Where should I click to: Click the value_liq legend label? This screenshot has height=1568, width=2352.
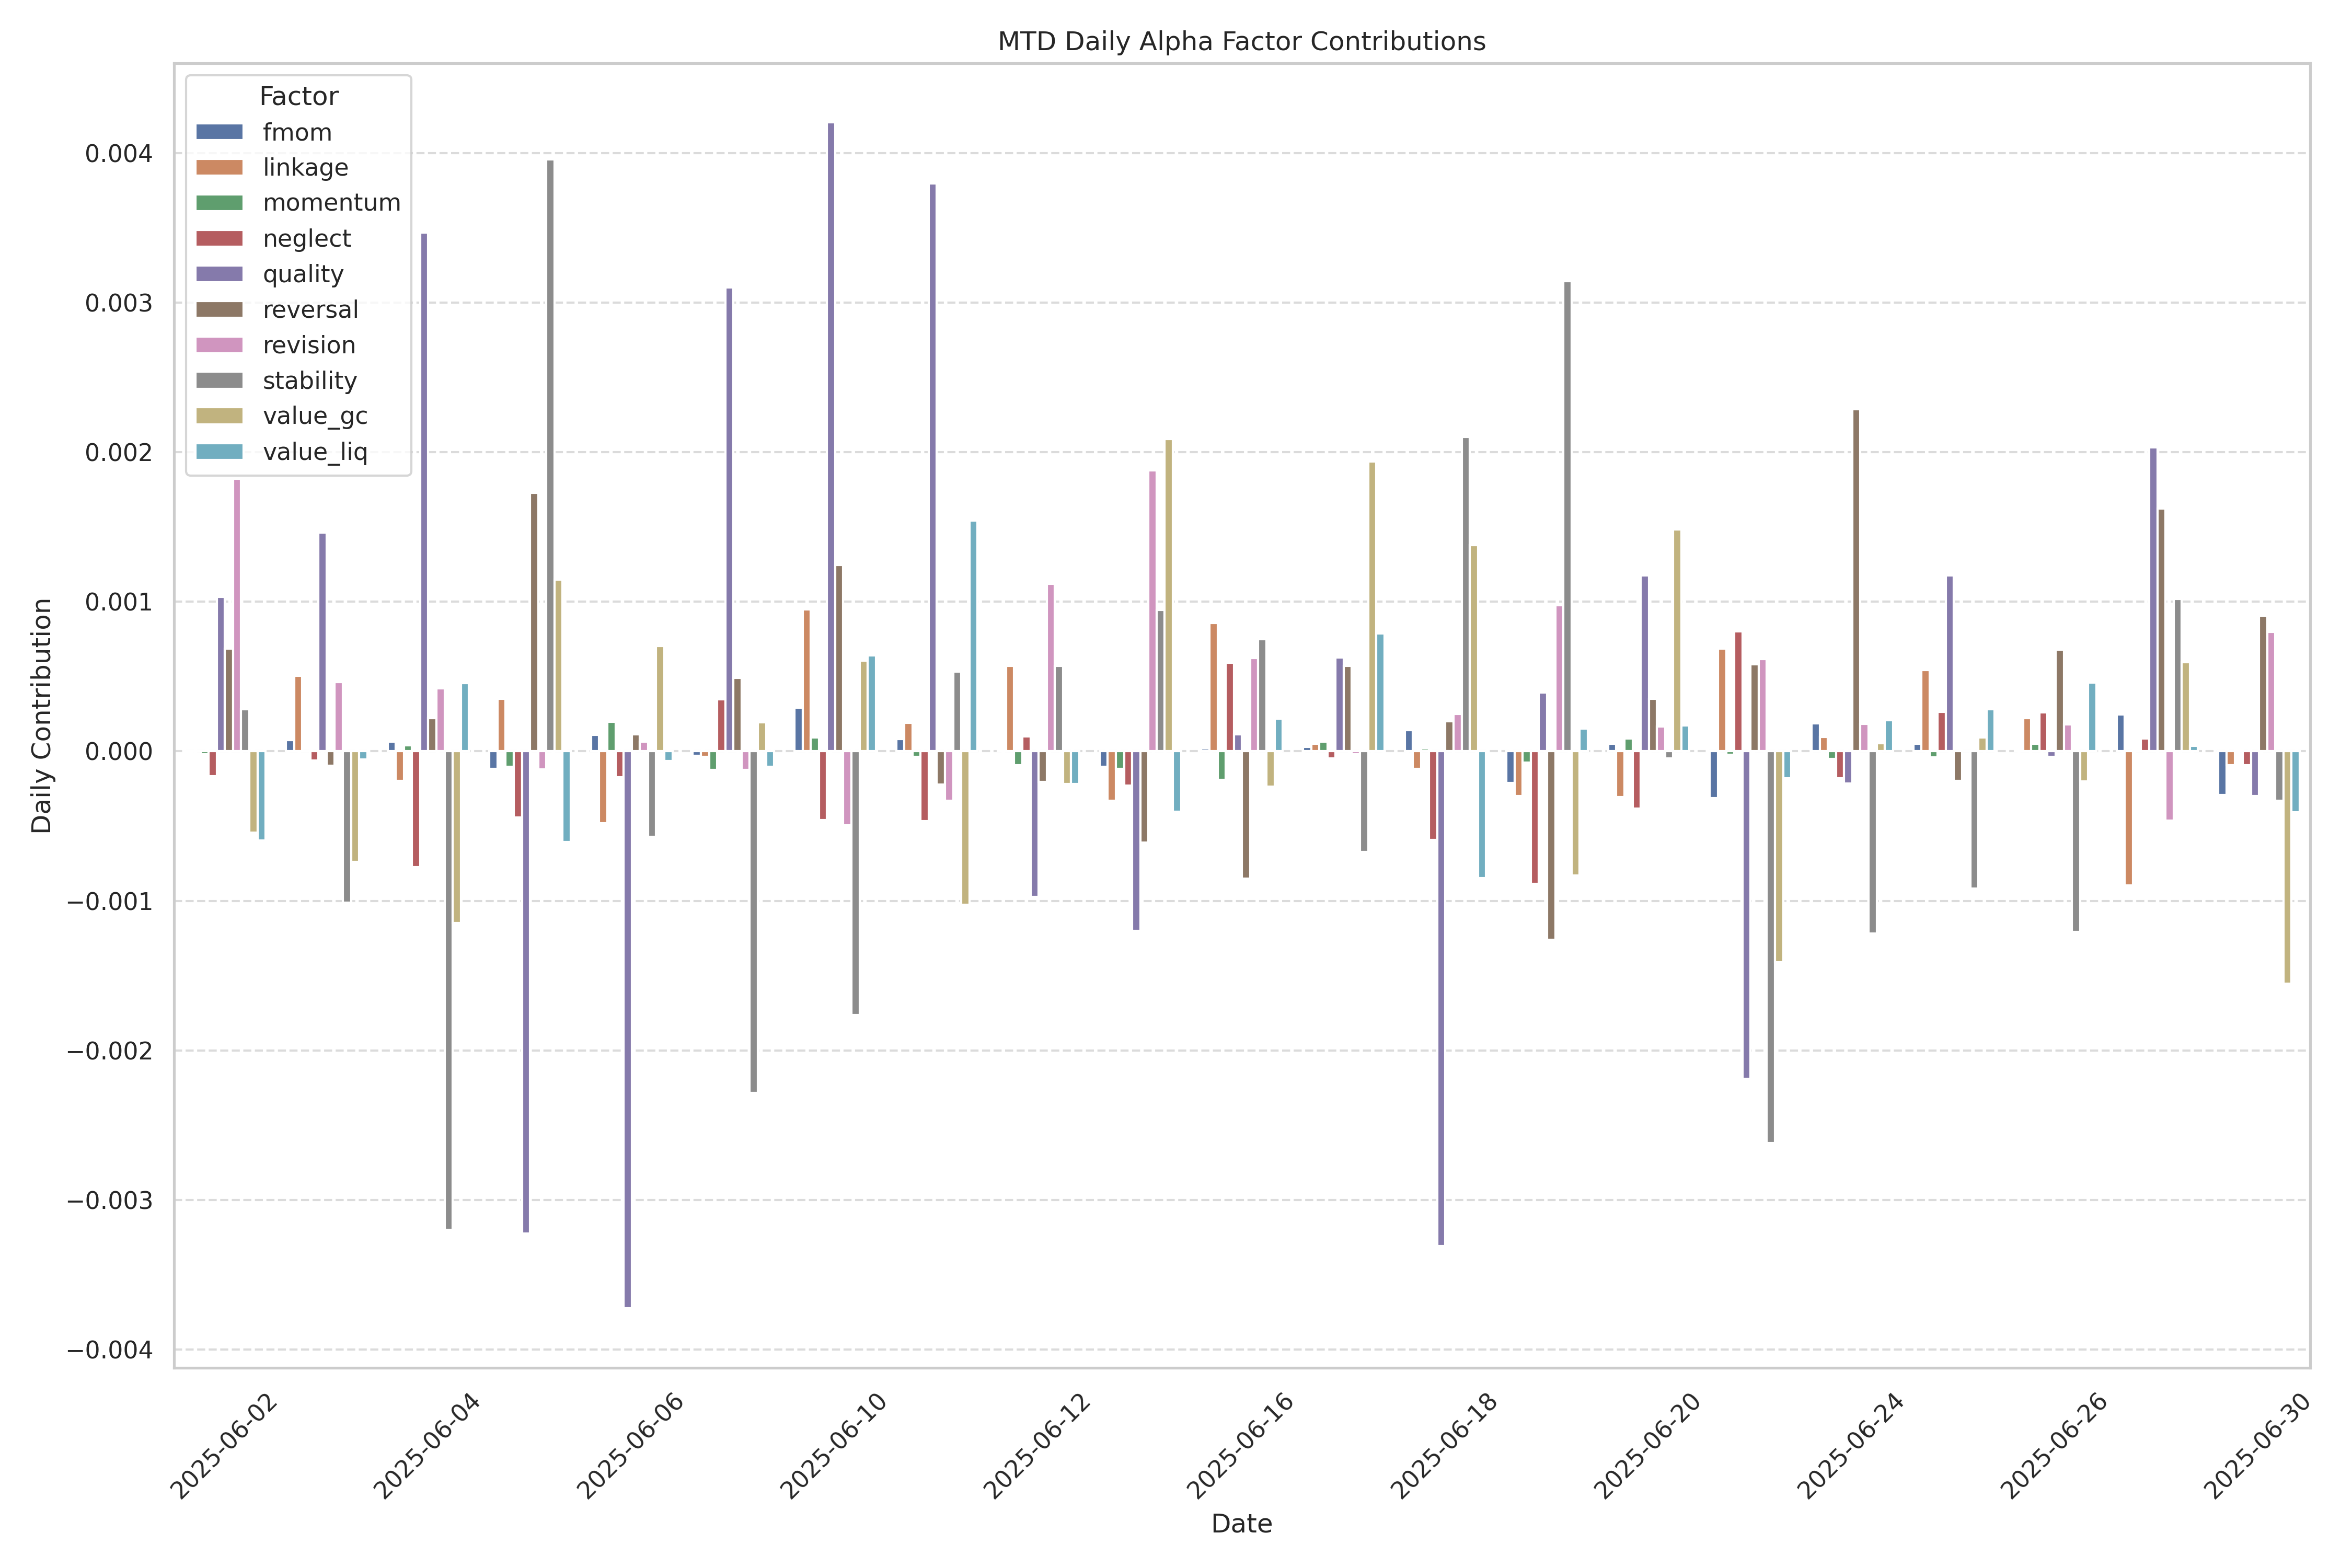pyautogui.click(x=314, y=452)
